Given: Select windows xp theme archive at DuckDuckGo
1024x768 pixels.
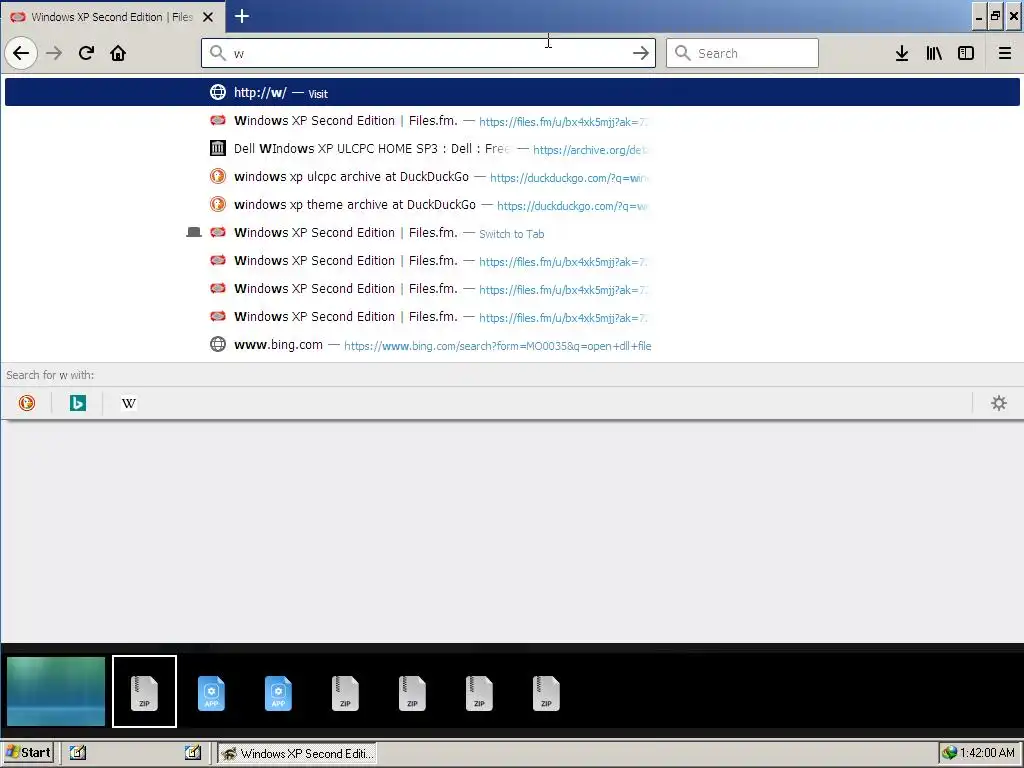Looking at the screenshot, I should tap(512, 204).
